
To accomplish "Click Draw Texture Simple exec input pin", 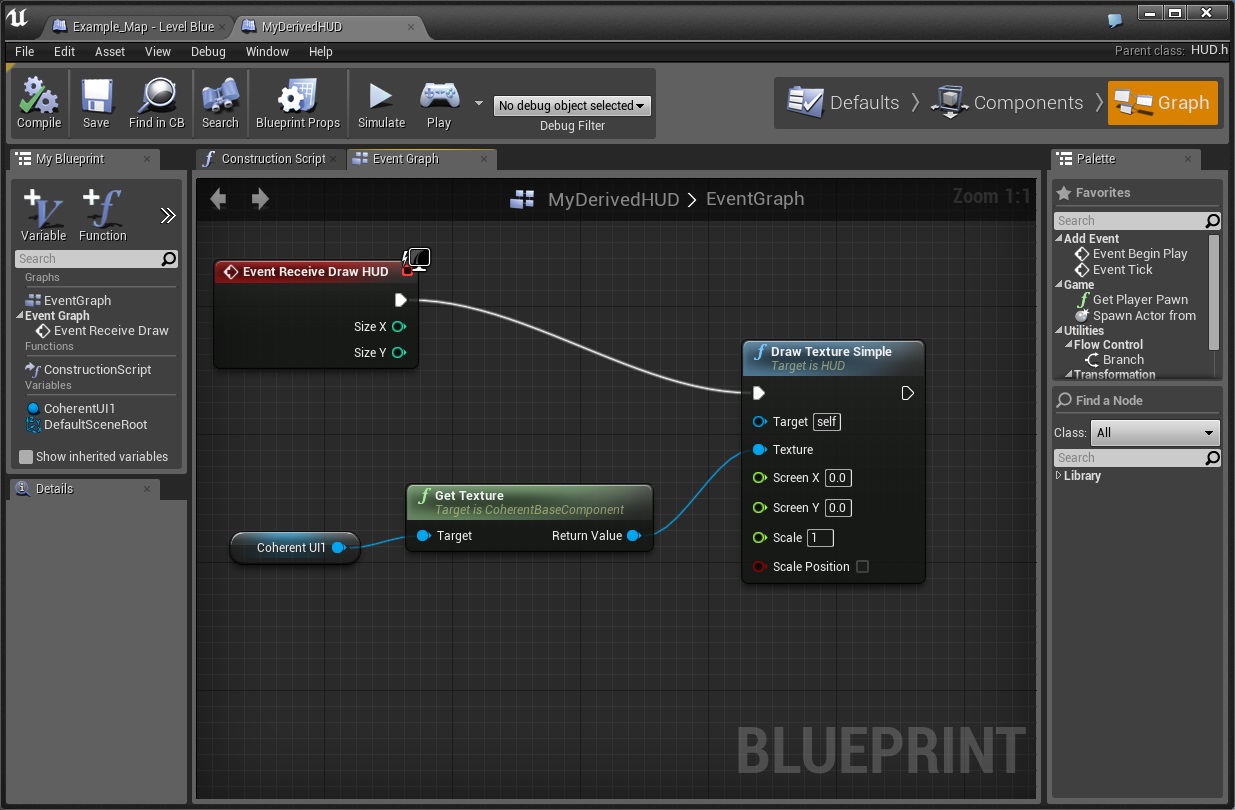I will coord(759,393).
